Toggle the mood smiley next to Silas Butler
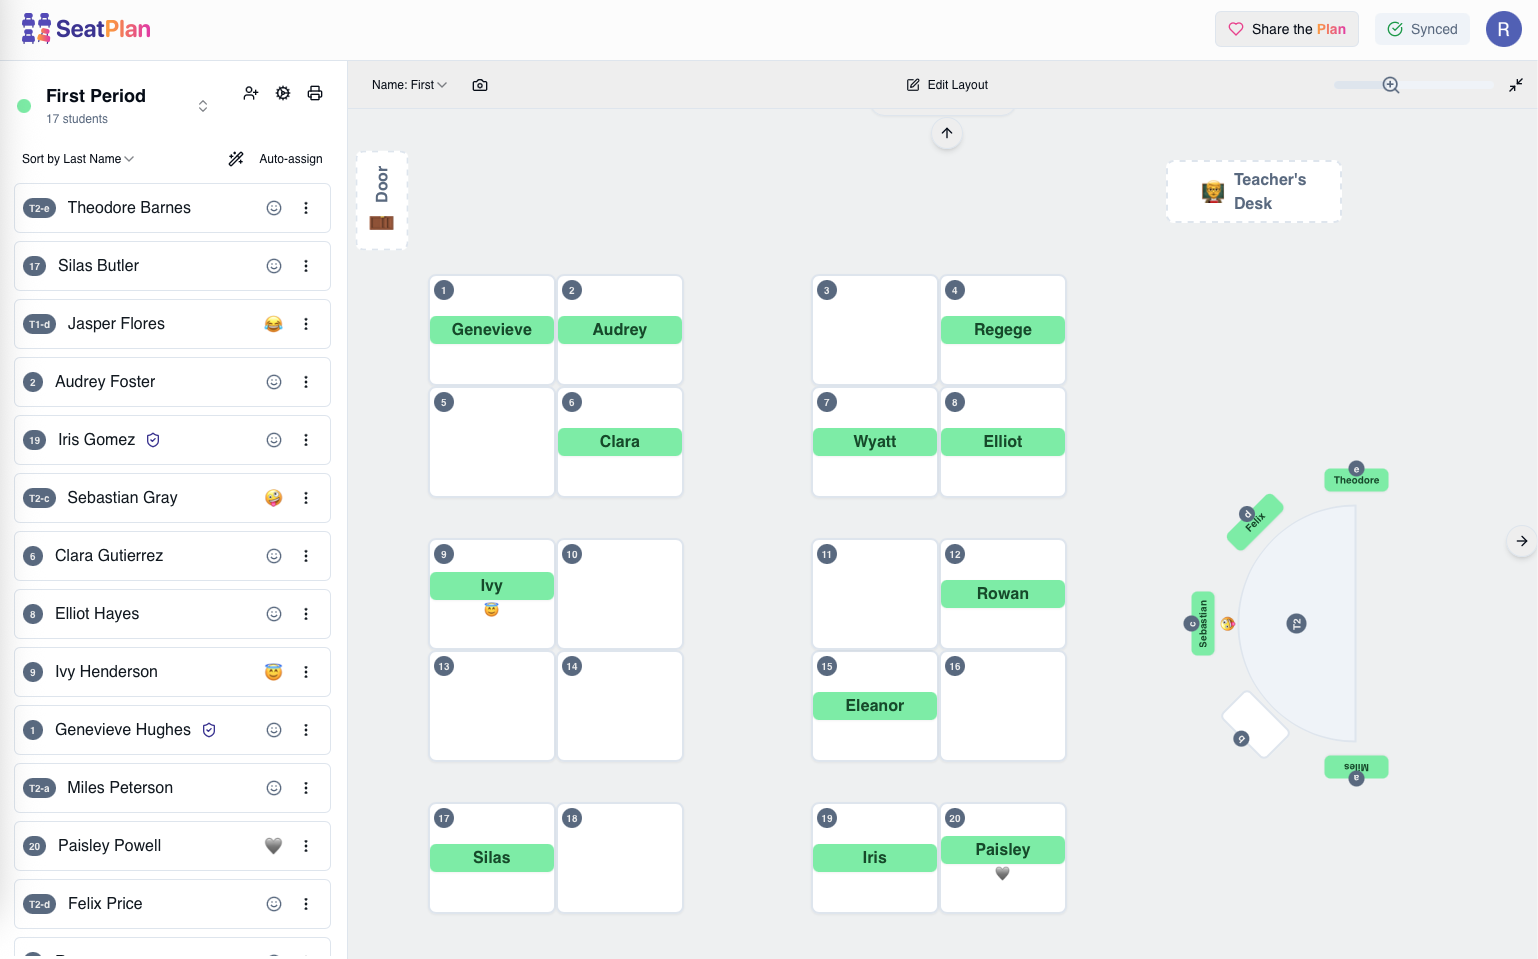 pos(273,266)
